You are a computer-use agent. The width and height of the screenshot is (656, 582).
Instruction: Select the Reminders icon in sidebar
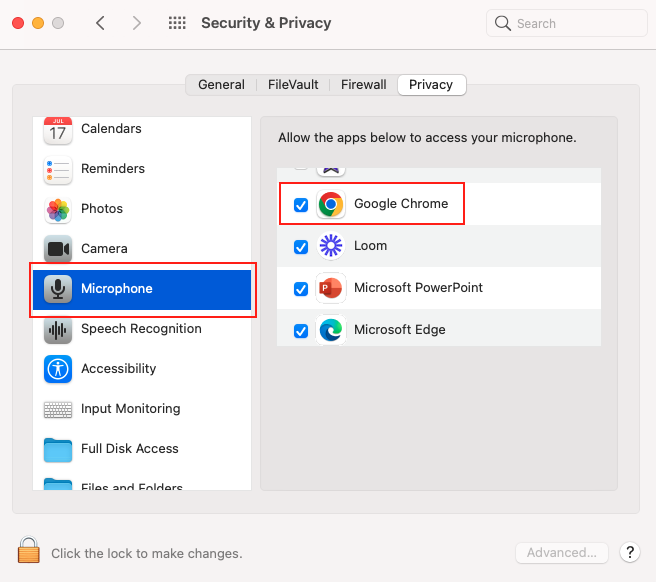point(58,169)
